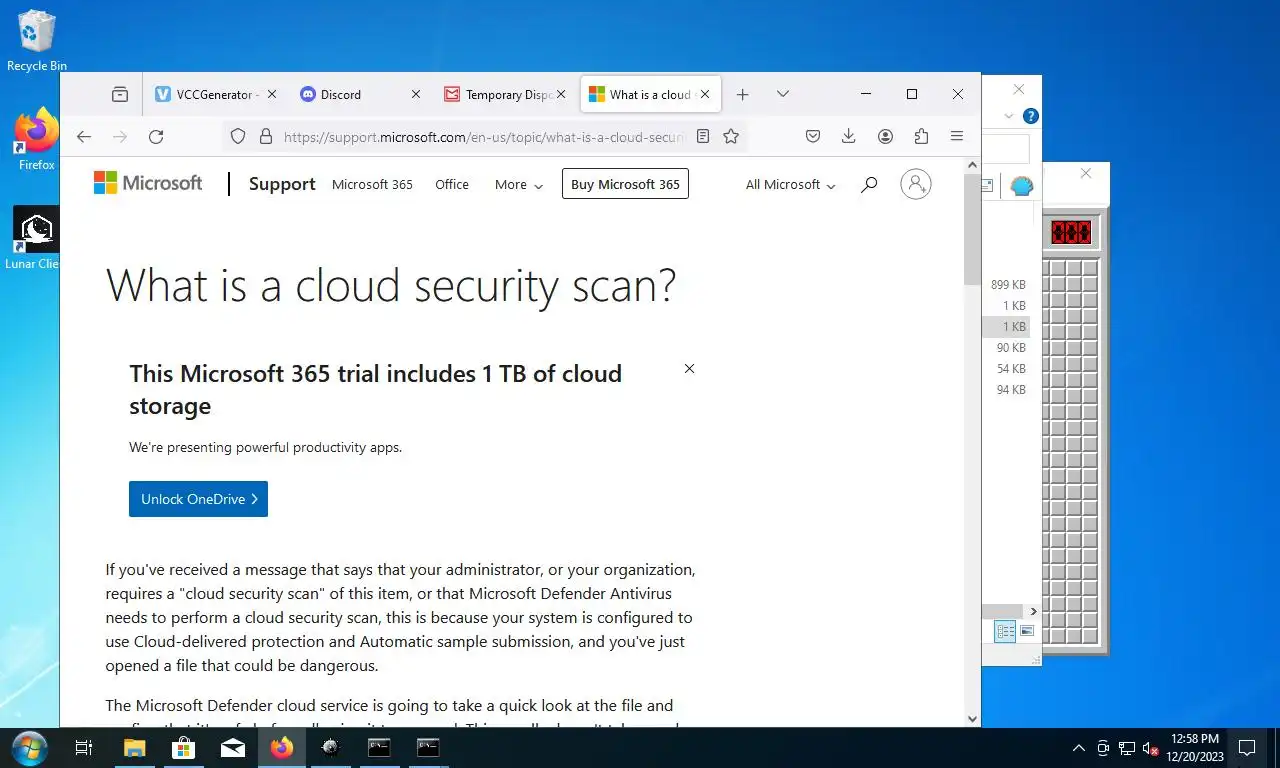The image size is (1280, 768).
Task: Open the Mail app from the taskbar
Action: tap(232, 748)
